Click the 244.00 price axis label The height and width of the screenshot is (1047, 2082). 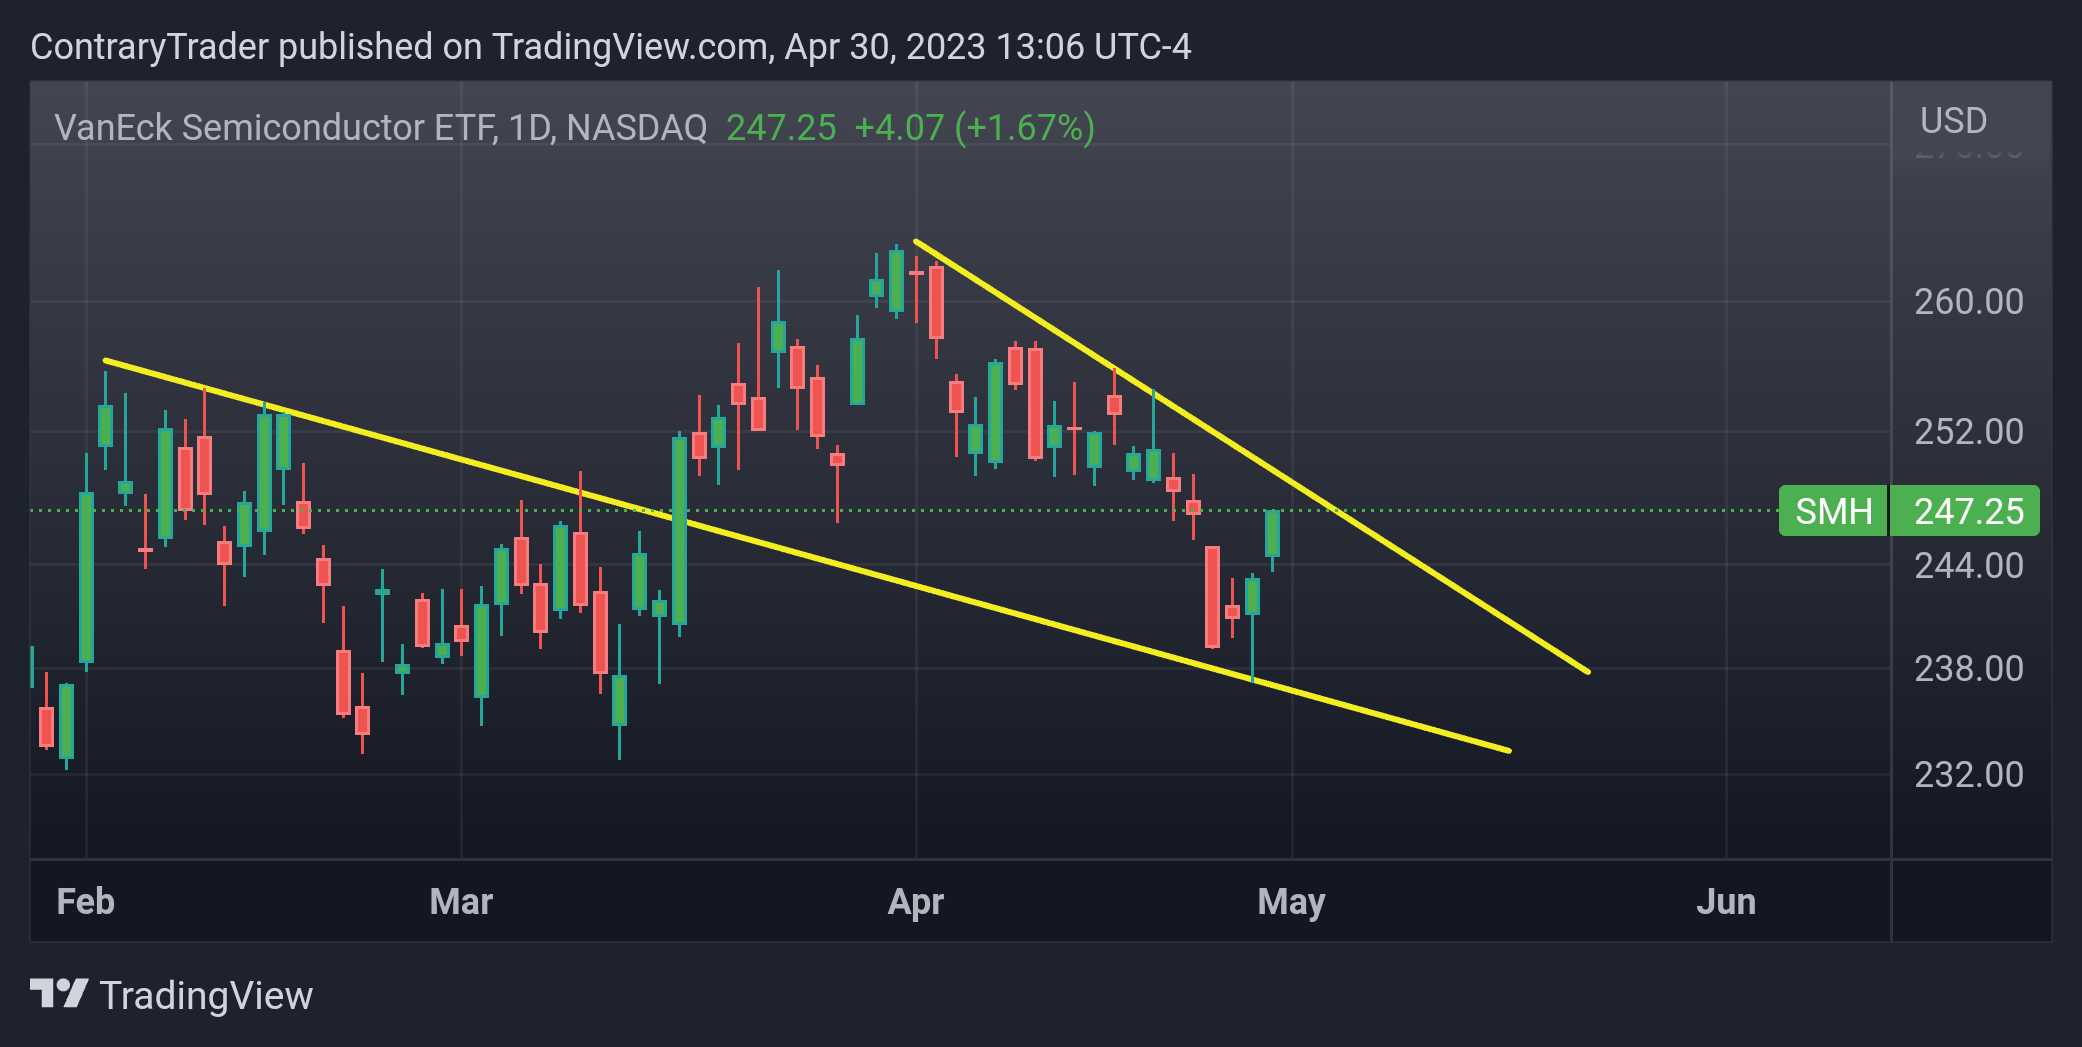pyautogui.click(x=1968, y=566)
